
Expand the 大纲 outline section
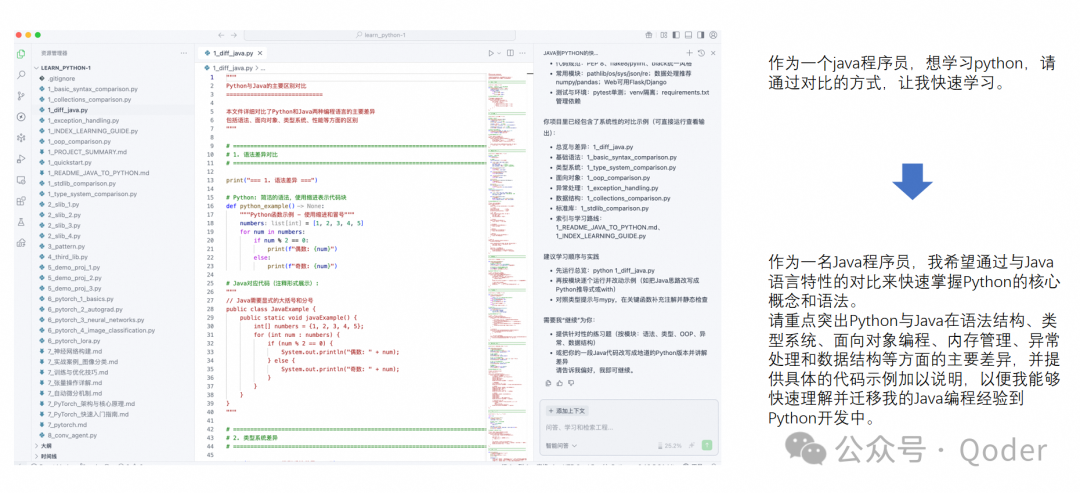tap(47, 445)
